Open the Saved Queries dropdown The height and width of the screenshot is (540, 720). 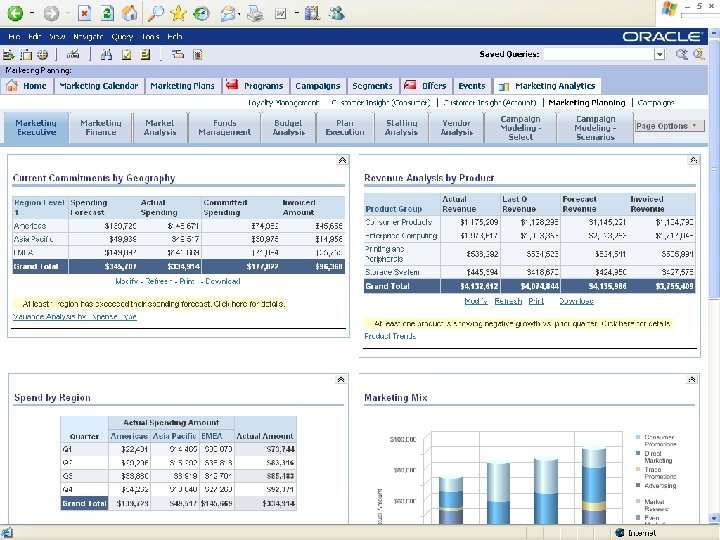[x=659, y=54]
